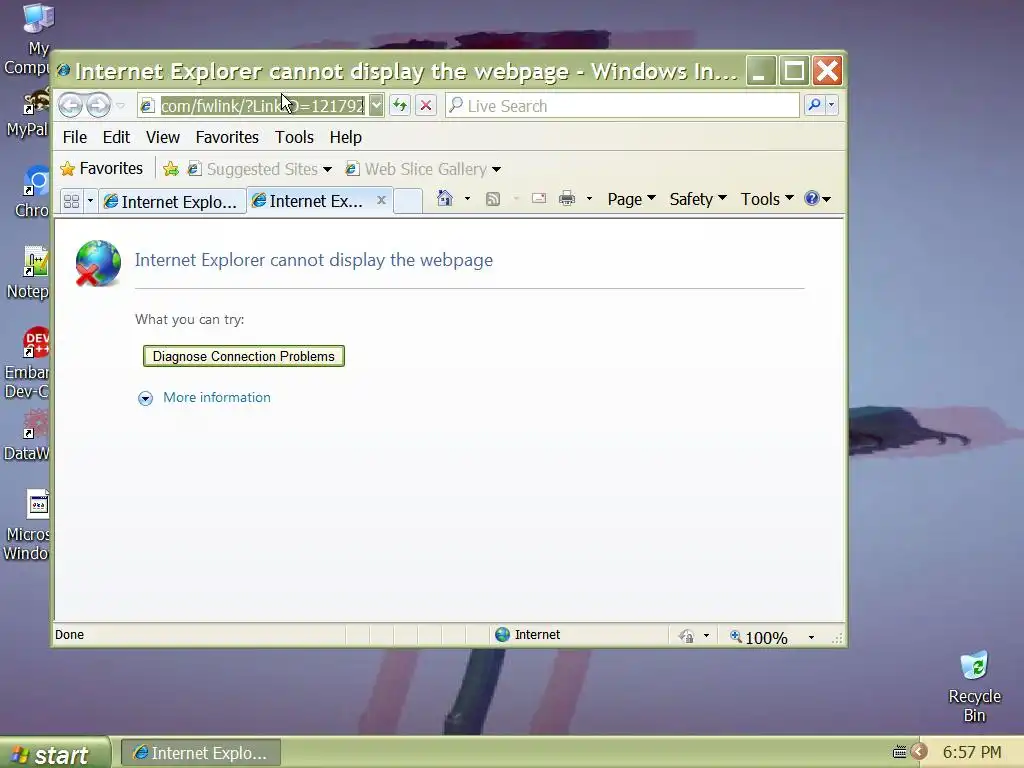
Task: Click the page favicon in address bar
Action: [148, 106]
